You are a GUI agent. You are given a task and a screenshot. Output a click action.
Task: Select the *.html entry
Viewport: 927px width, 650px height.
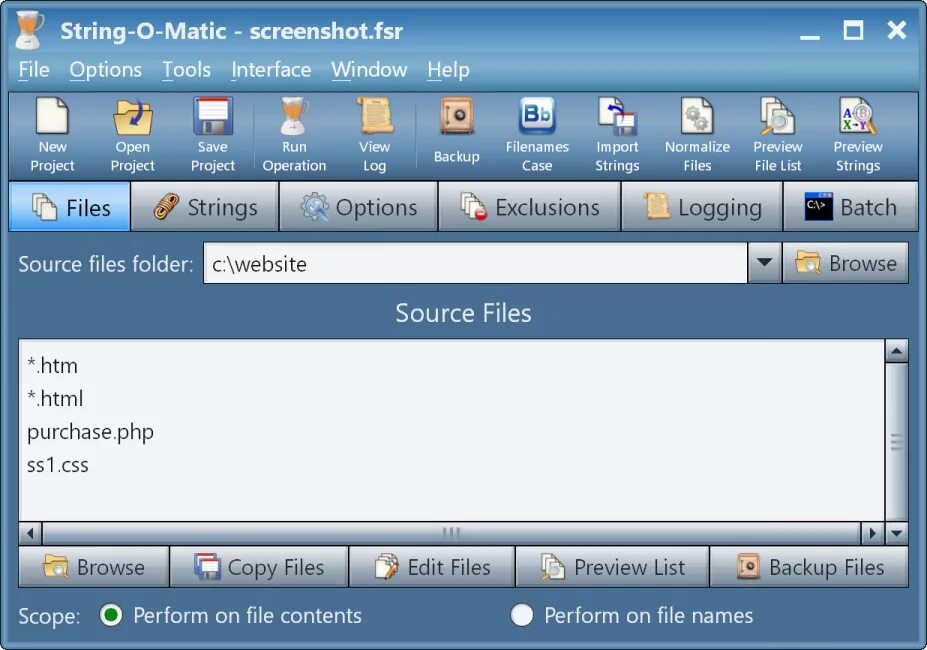point(55,399)
